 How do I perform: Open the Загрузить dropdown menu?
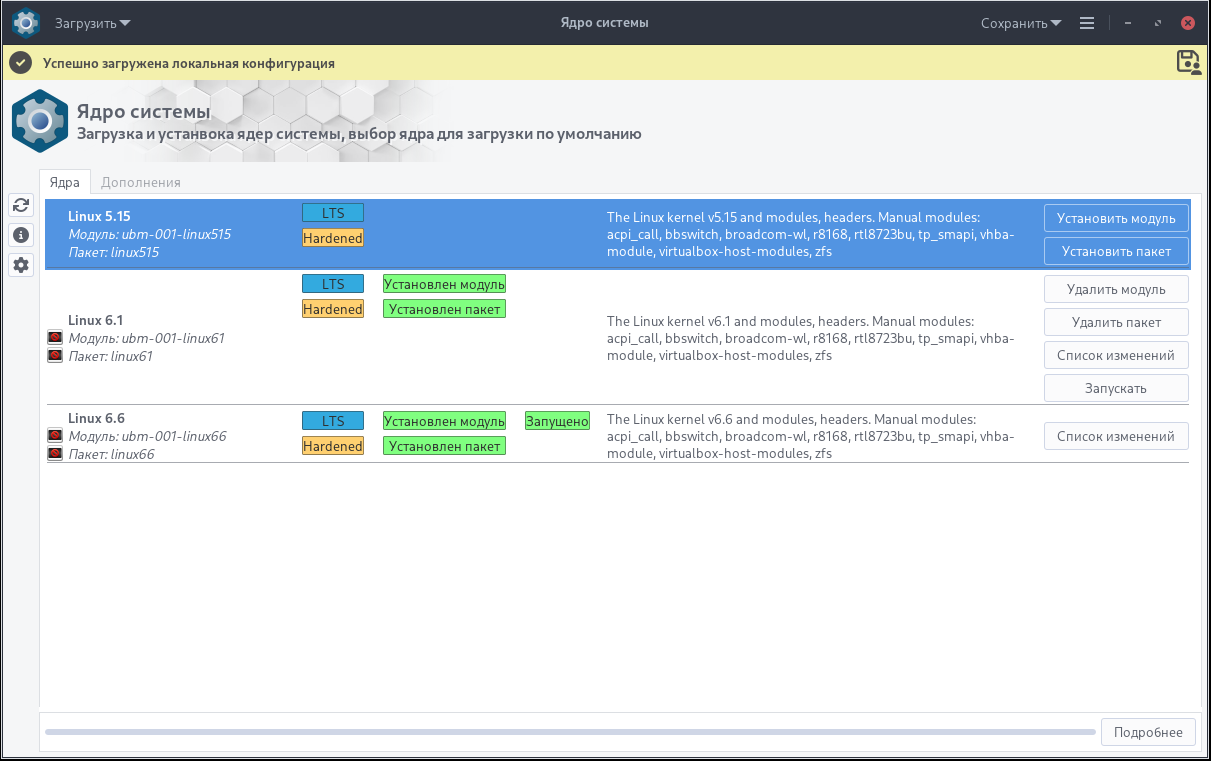click(93, 23)
